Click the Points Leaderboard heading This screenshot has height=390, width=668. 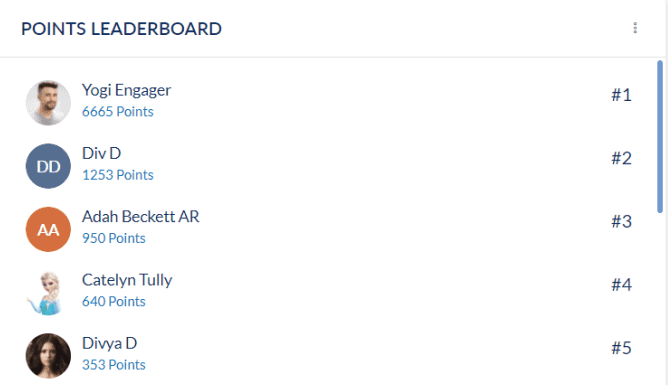tap(121, 29)
